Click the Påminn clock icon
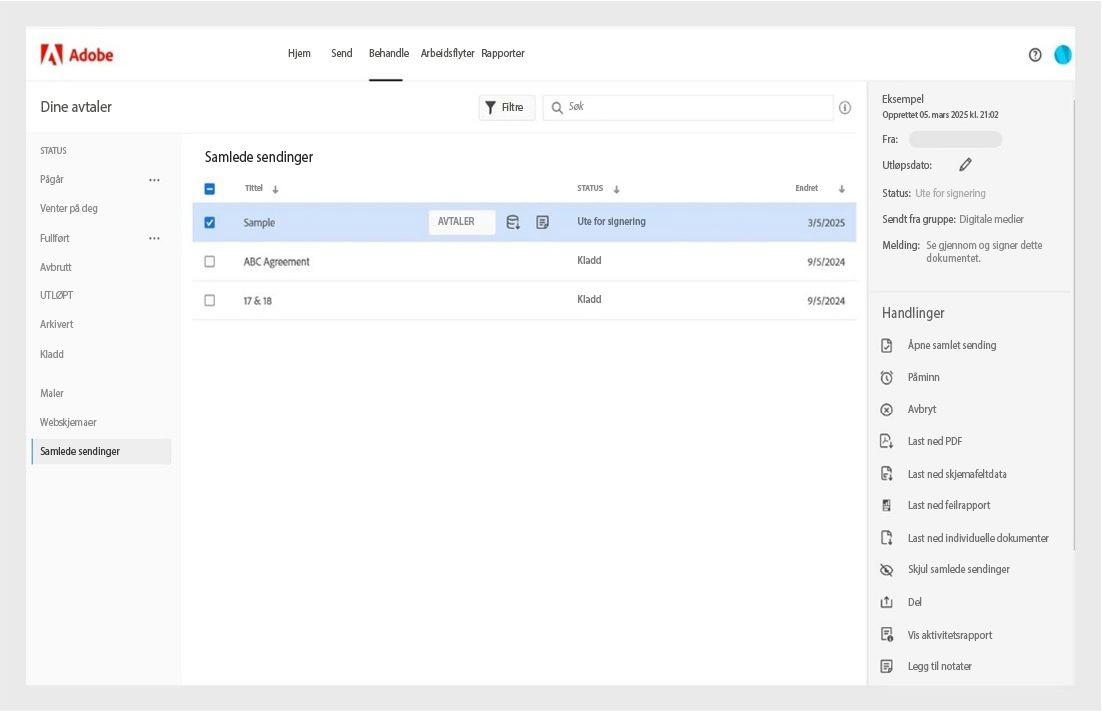1102x711 pixels. (x=886, y=377)
